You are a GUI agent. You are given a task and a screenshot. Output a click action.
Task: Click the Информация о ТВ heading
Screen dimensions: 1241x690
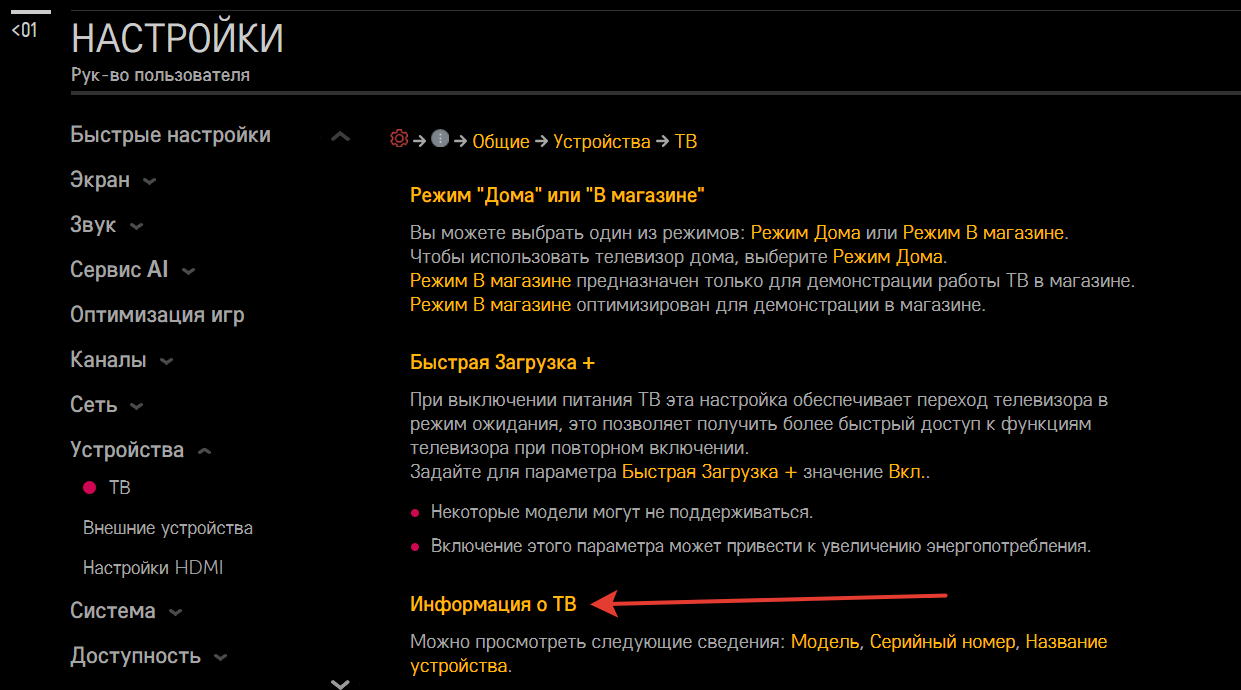pos(493,604)
